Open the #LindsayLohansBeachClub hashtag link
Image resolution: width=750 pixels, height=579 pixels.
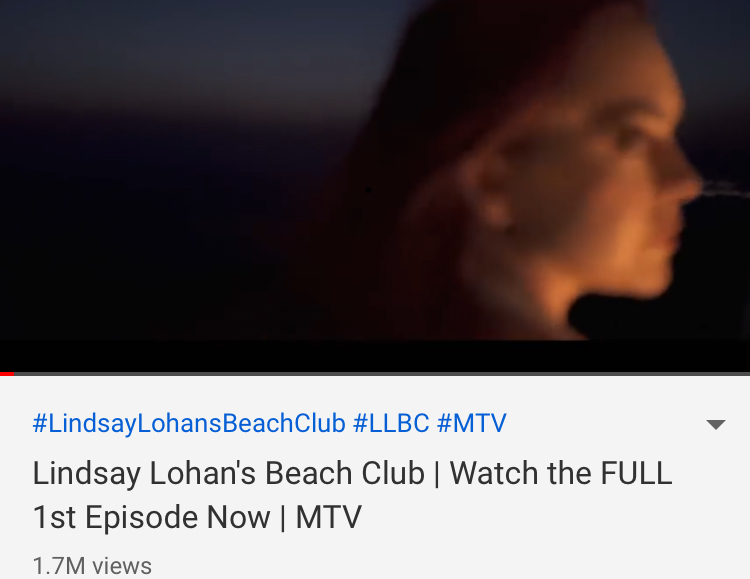pyautogui.click(x=189, y=423)
